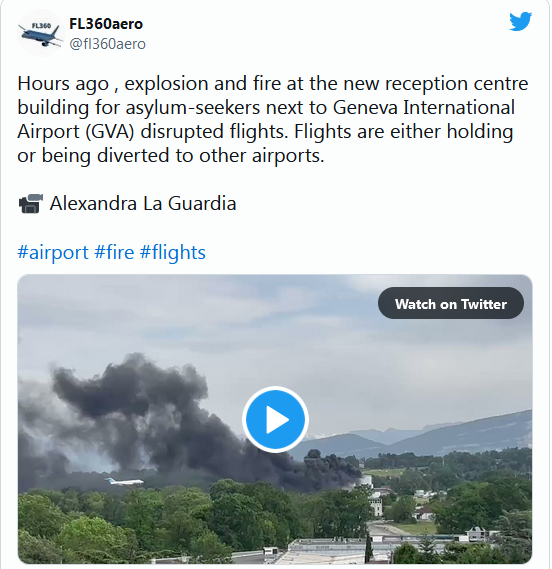Click the Alexandra La Guardia credit text

point(143,203)
